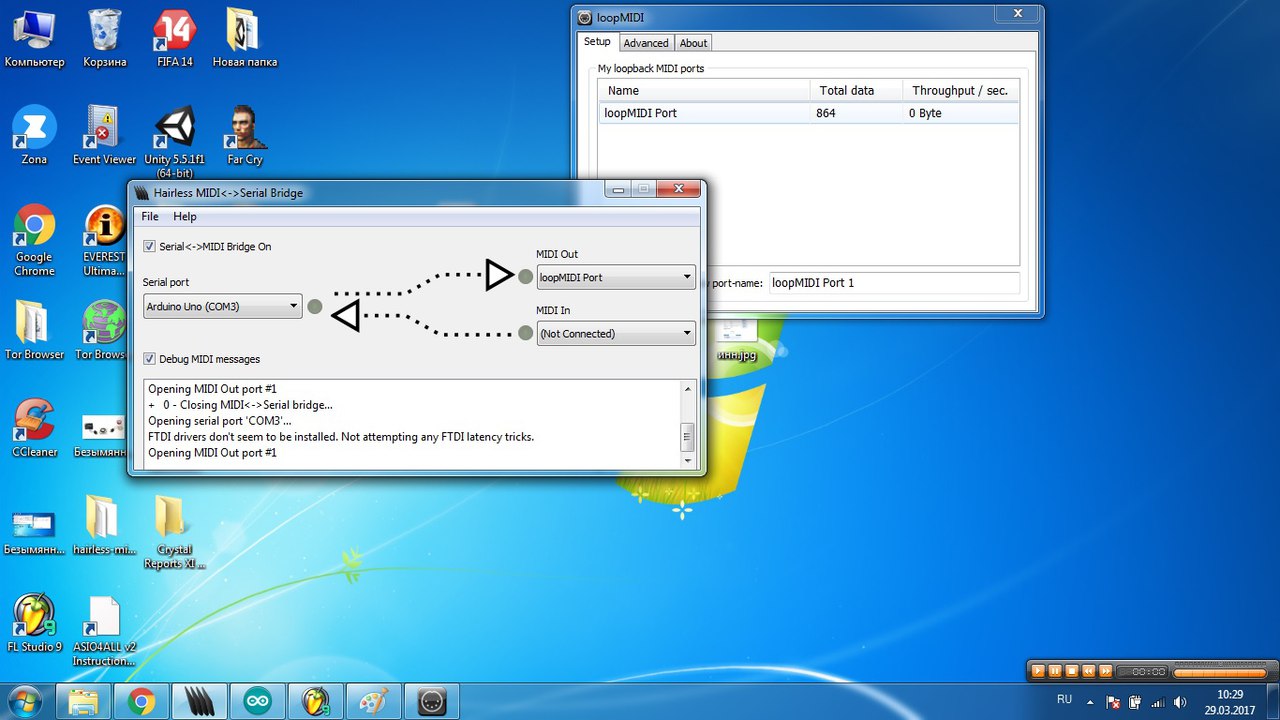The image size is (1280, 720).
Task: Open the volume speaker tray icon
Action: (x=1180, y=701)
